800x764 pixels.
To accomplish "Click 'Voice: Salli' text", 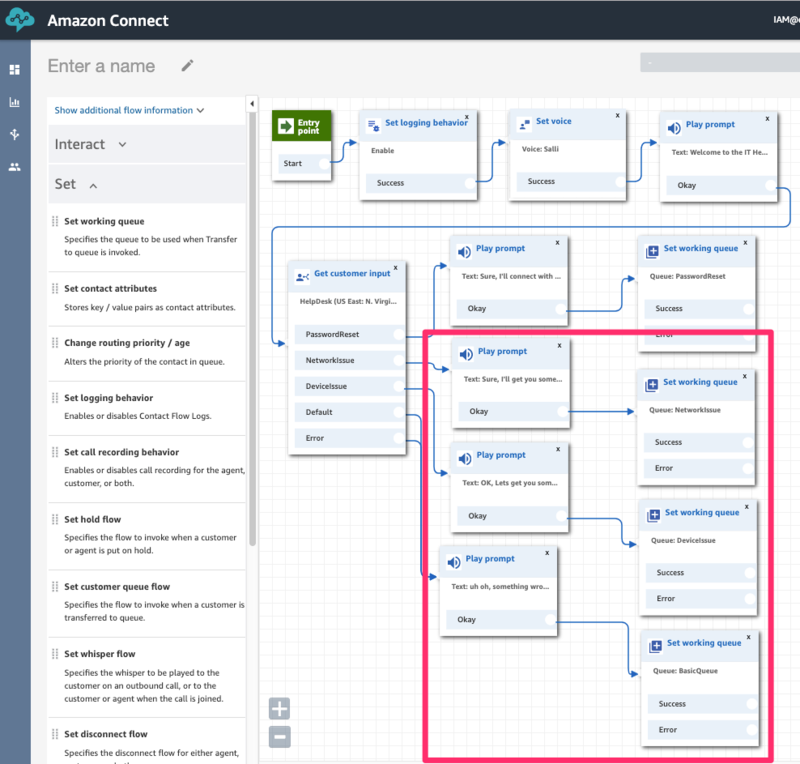I will tap(540, 149).
